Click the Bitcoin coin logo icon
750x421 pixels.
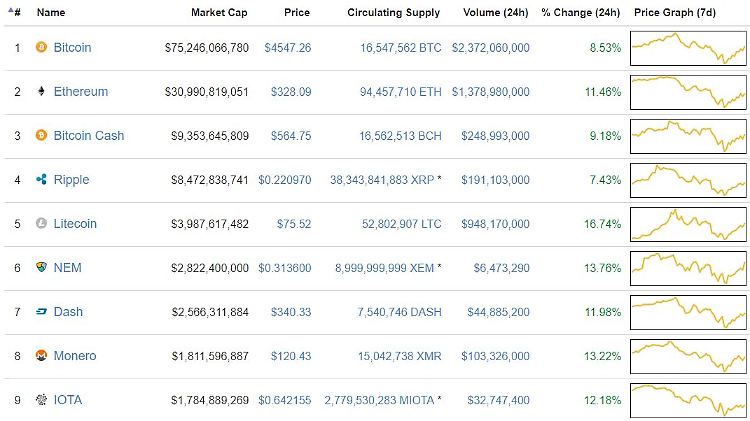pyautogui.click(x=42, y=47)
